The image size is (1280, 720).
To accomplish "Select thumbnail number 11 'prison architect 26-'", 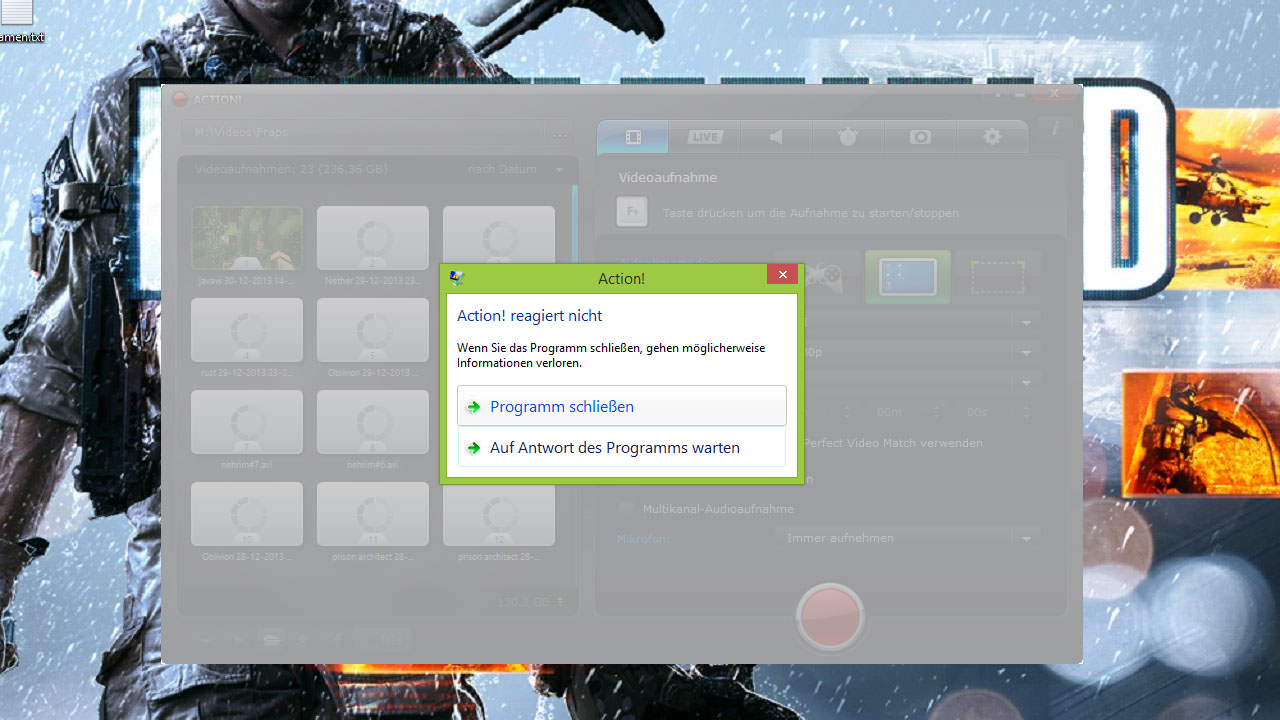I will (x=373, y=514).
